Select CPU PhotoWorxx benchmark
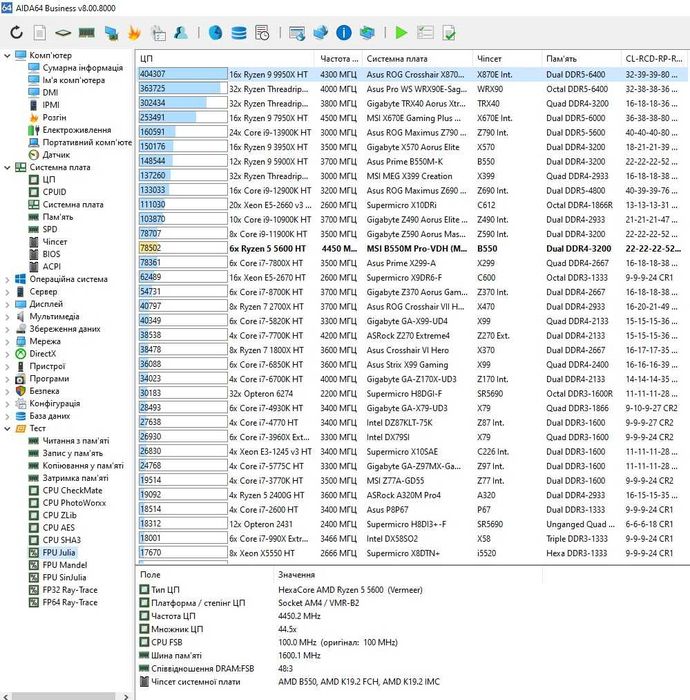 tap(75, 503)
